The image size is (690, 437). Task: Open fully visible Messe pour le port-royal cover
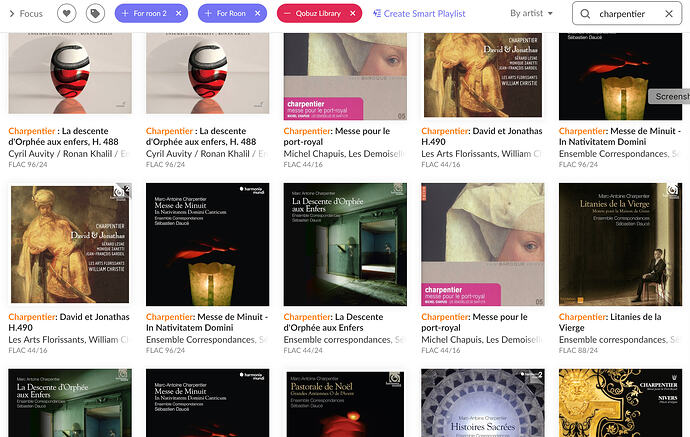coord(483,244)
